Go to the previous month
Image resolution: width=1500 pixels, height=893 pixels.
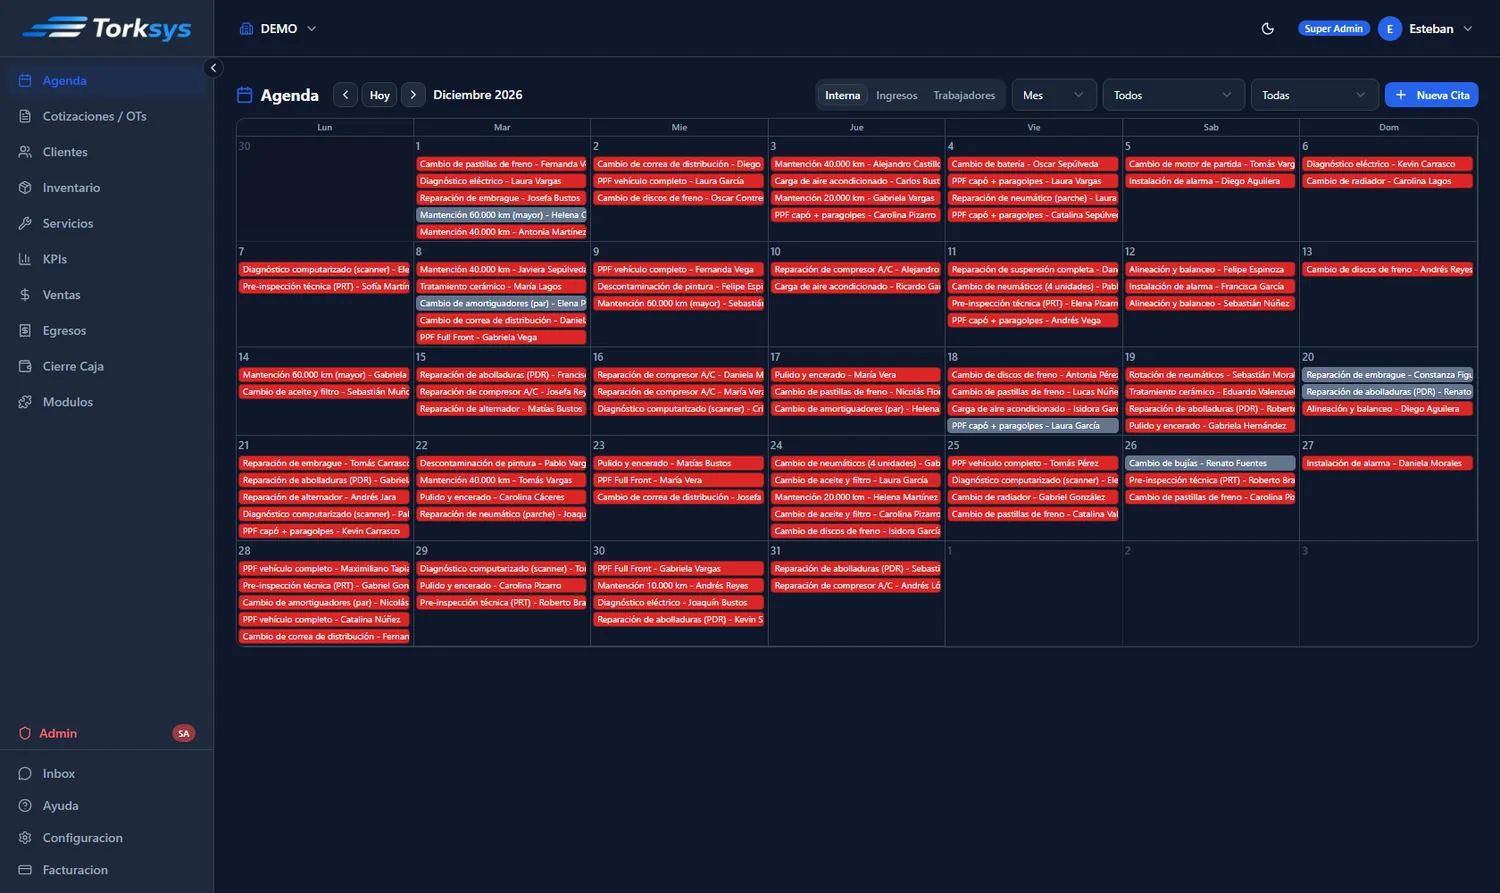point(345,95)
